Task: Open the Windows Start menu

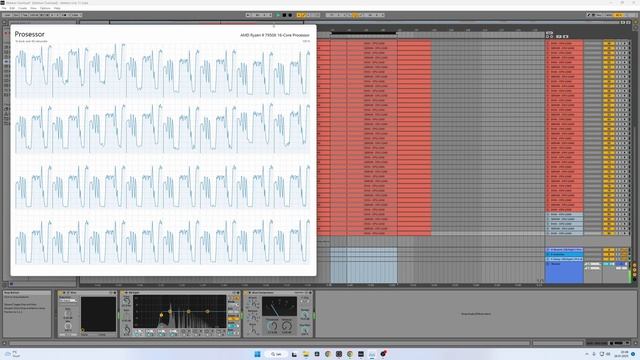Action: point(258,354)
